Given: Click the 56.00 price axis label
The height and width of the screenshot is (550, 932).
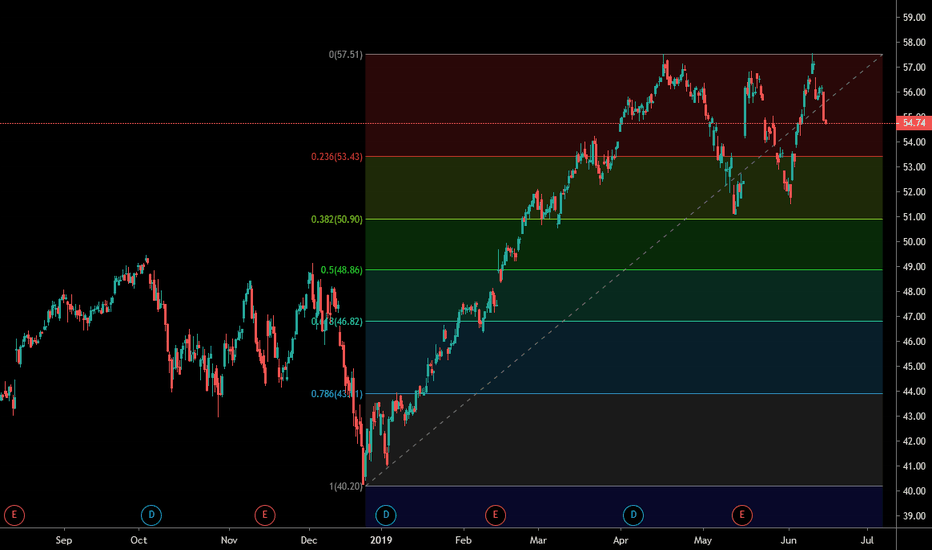Looking at the screenshot, I should [x=914, y=93].
